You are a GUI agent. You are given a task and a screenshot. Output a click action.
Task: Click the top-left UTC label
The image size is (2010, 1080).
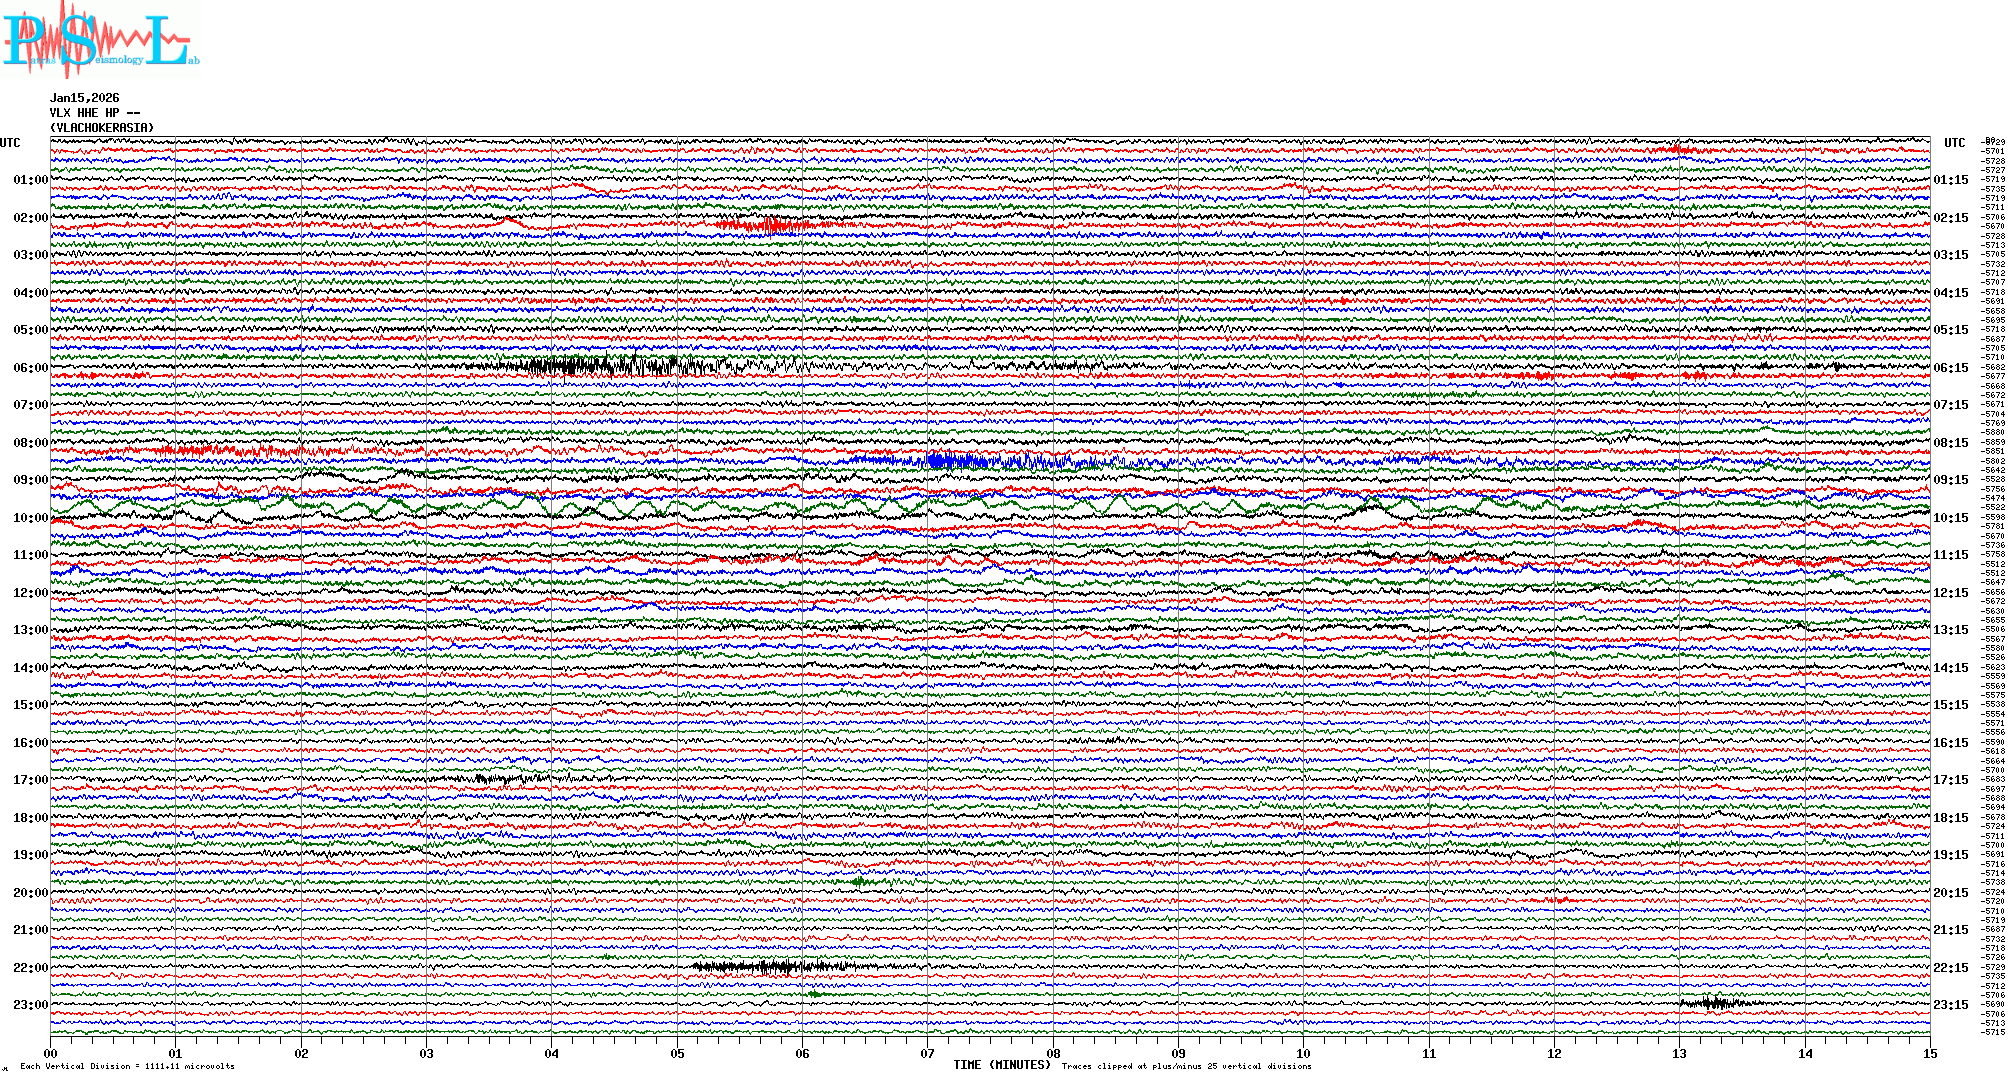[x=10, y=143]
